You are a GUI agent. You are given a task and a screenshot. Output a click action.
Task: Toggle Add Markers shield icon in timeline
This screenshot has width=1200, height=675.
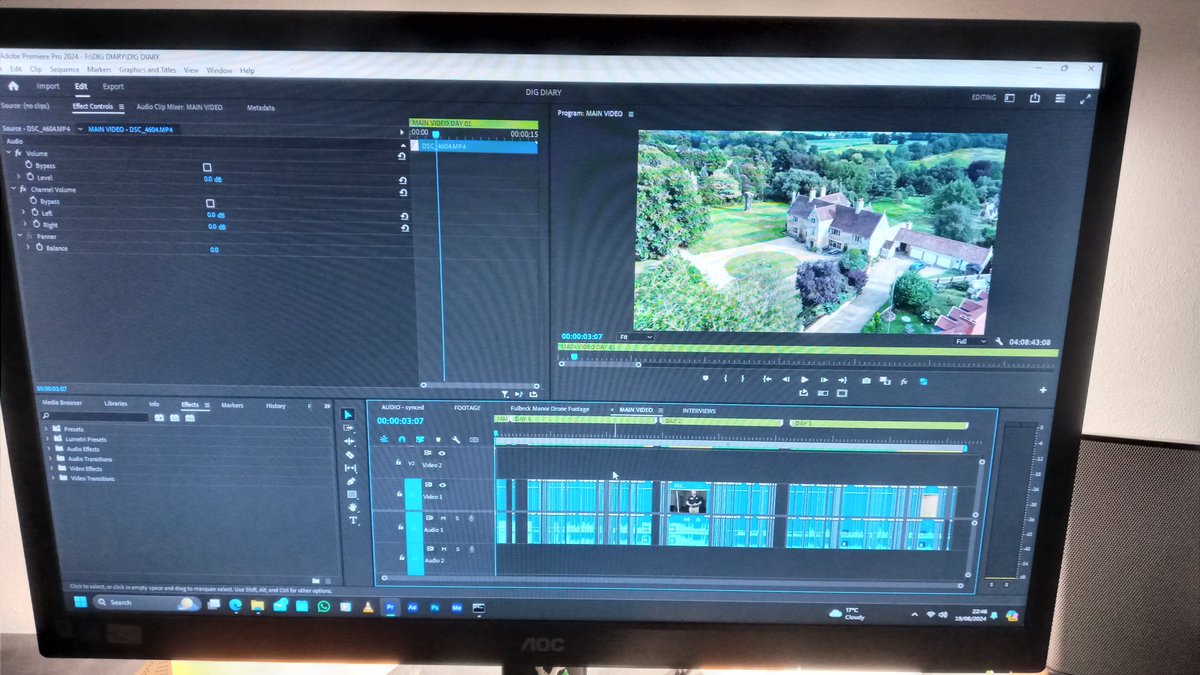tap(438, 439)
